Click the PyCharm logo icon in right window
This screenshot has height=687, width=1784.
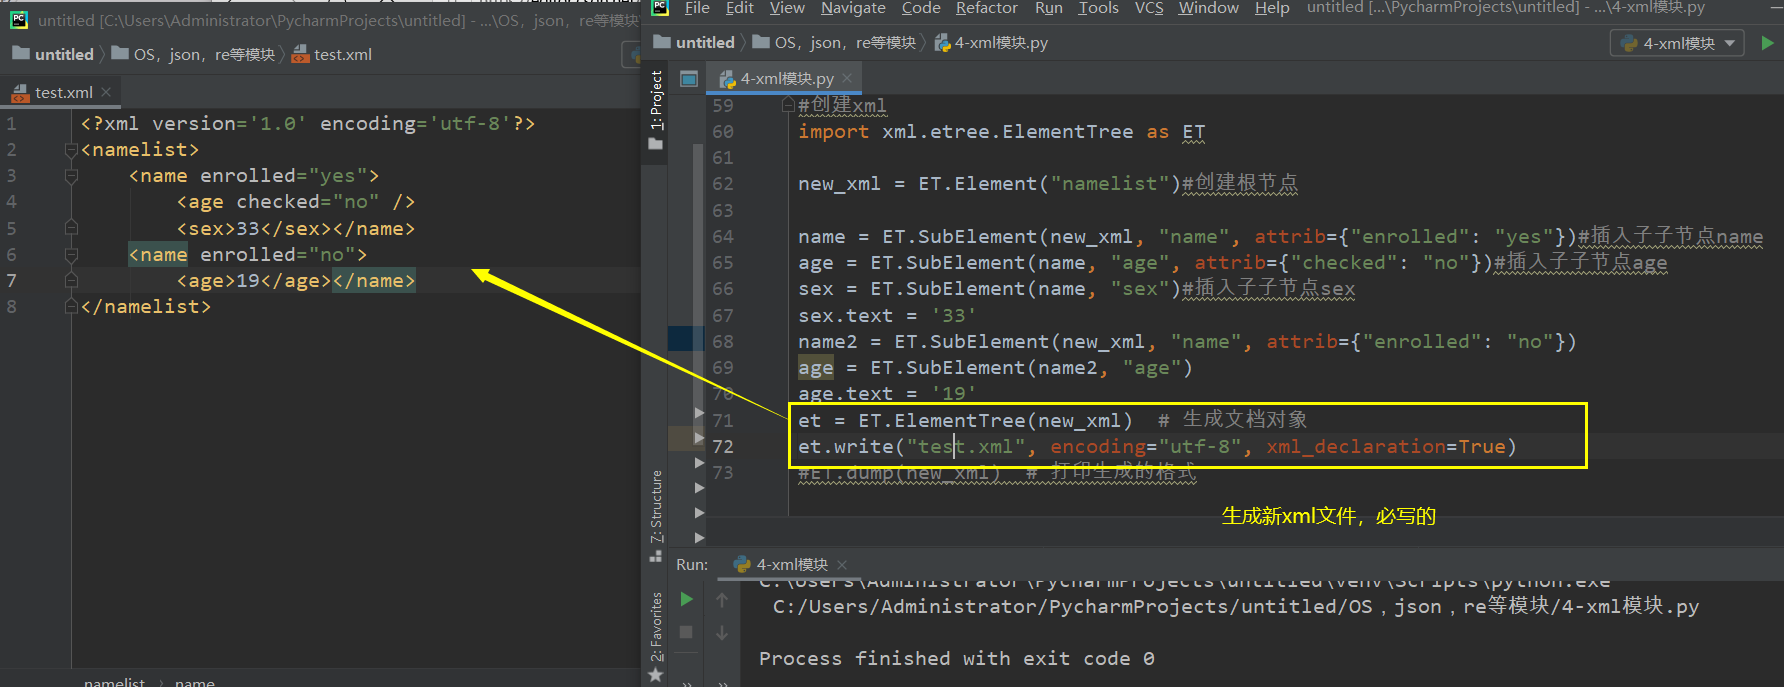coord(660,8)
